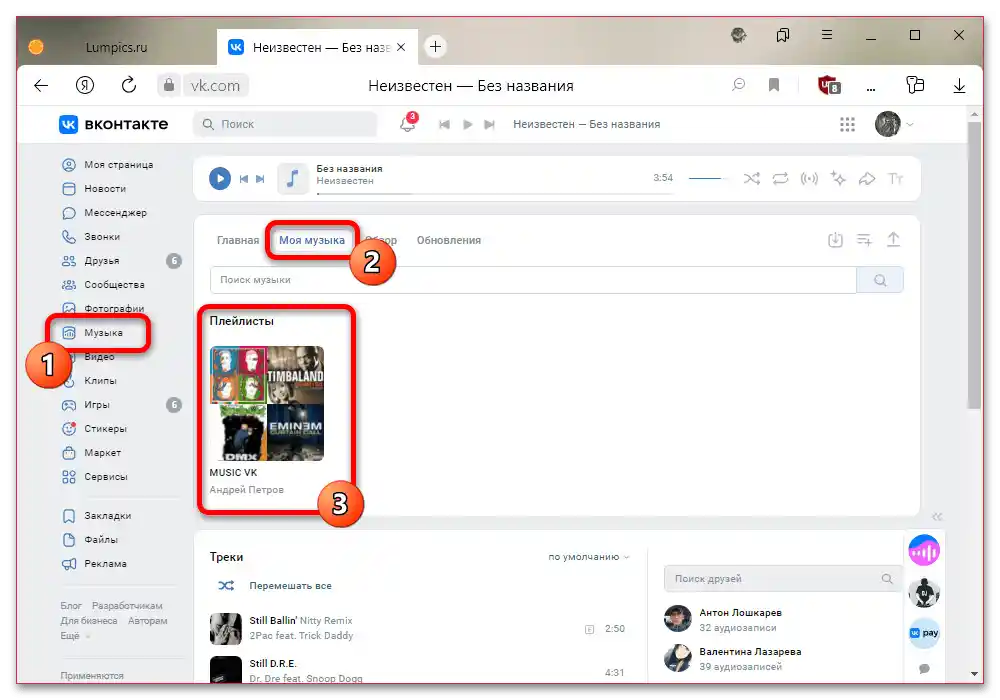This screenshot has width=1000, height=700.
Task: Click the music search magnifier button
Action: pos(880,280)
